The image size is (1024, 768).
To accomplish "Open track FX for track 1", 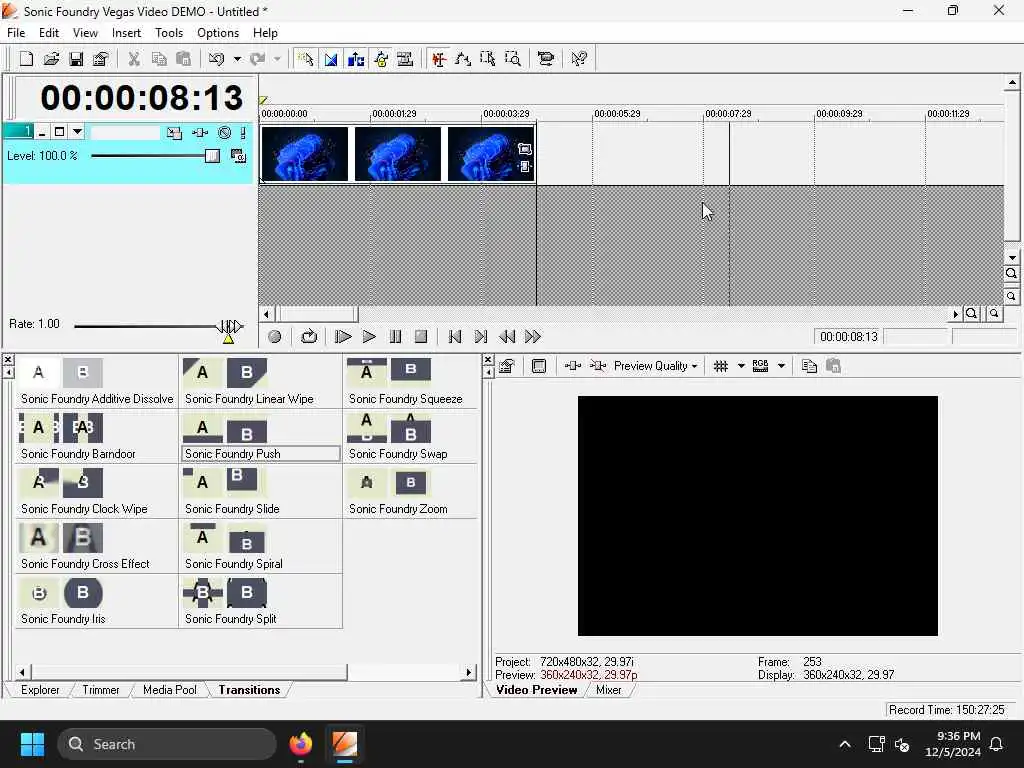I will [x=200, y=133].
